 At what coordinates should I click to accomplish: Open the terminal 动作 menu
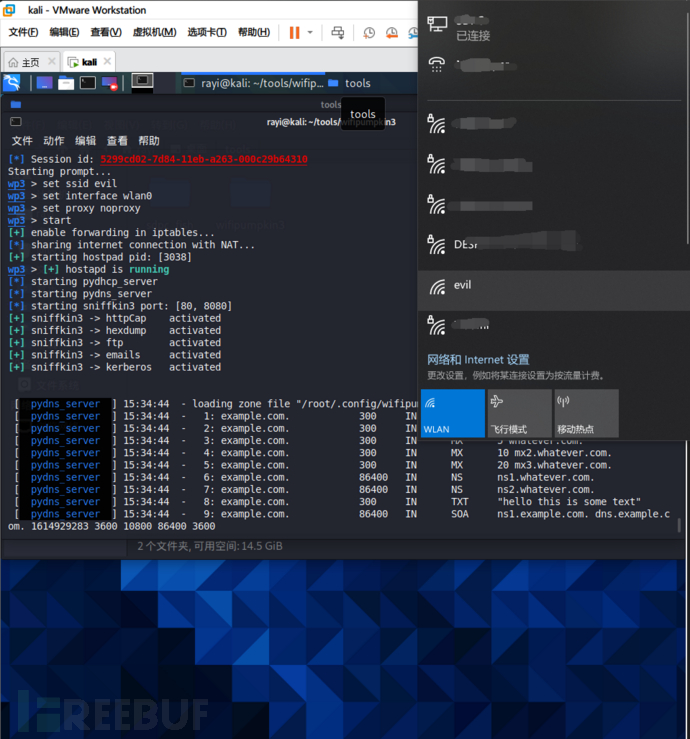(x=54, y=140)
